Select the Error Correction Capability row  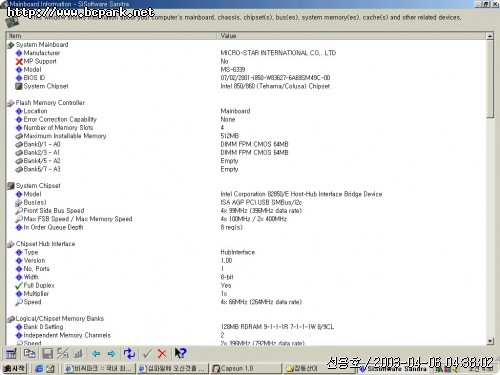click(246, 119)
